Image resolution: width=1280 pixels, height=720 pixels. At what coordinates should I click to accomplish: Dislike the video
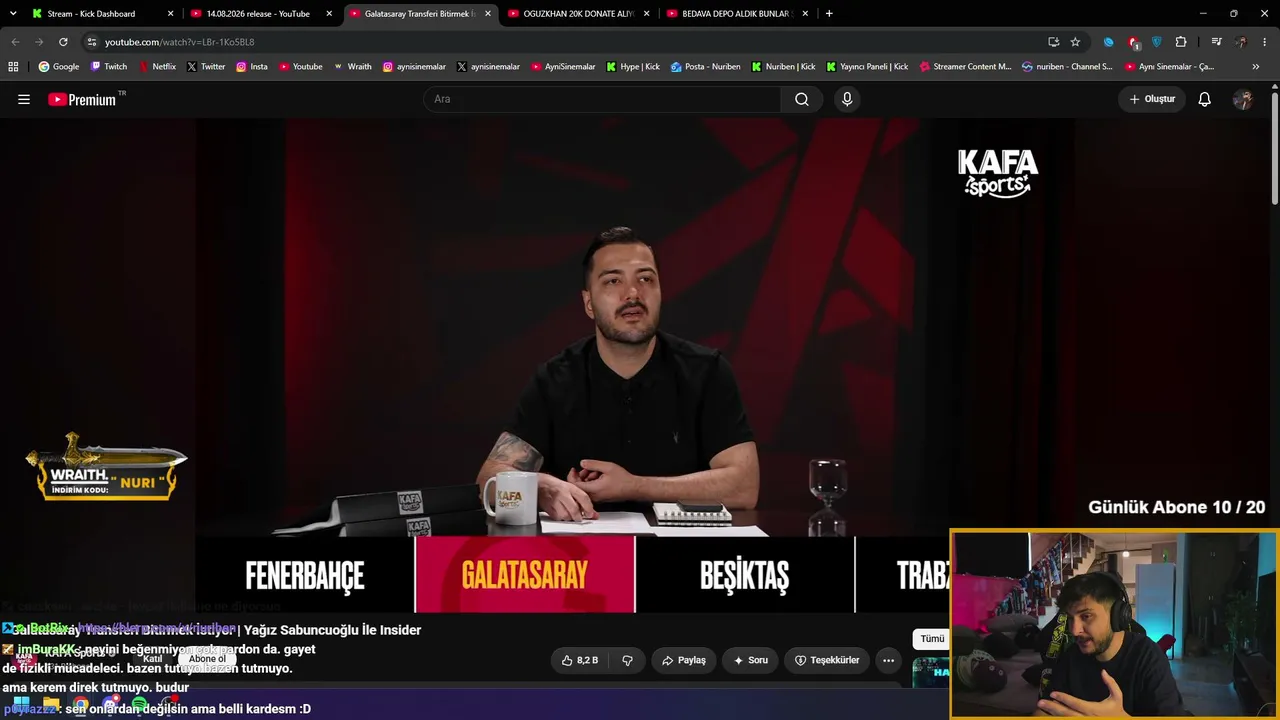click(x=628, y=660)
